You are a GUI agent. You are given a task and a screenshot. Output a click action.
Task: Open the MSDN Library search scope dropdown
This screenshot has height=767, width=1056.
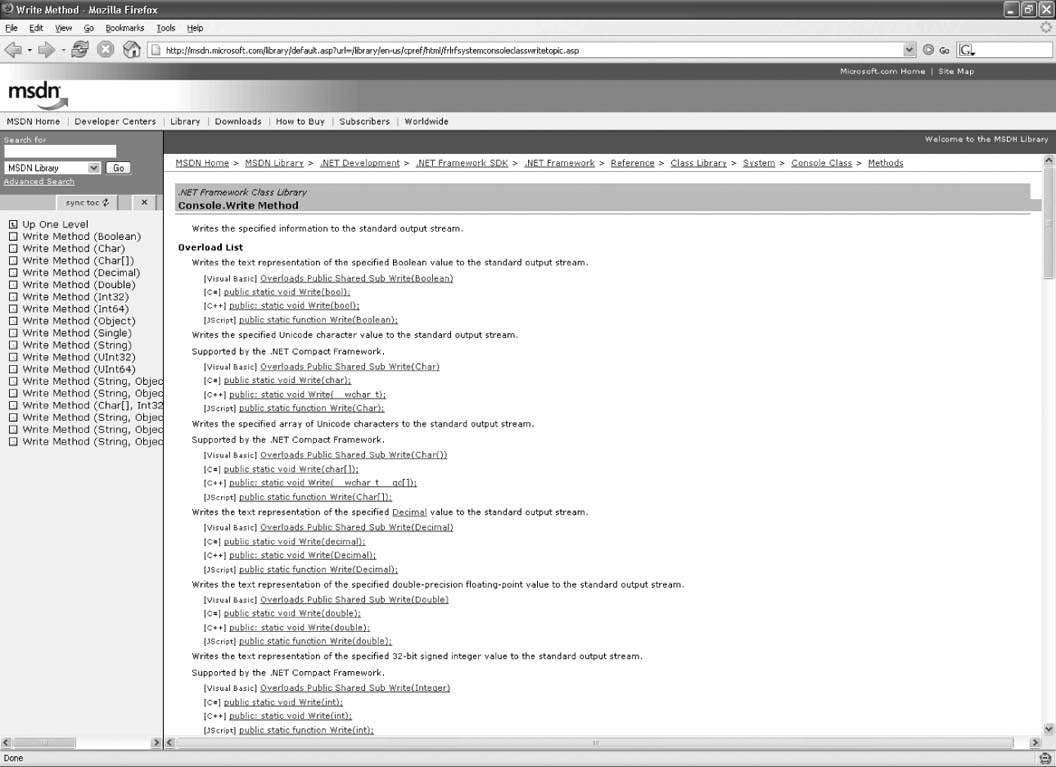(94, 168)
